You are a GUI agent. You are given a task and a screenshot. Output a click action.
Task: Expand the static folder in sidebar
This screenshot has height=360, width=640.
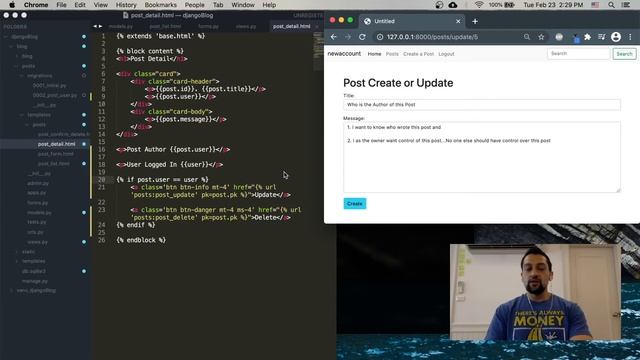17,251
